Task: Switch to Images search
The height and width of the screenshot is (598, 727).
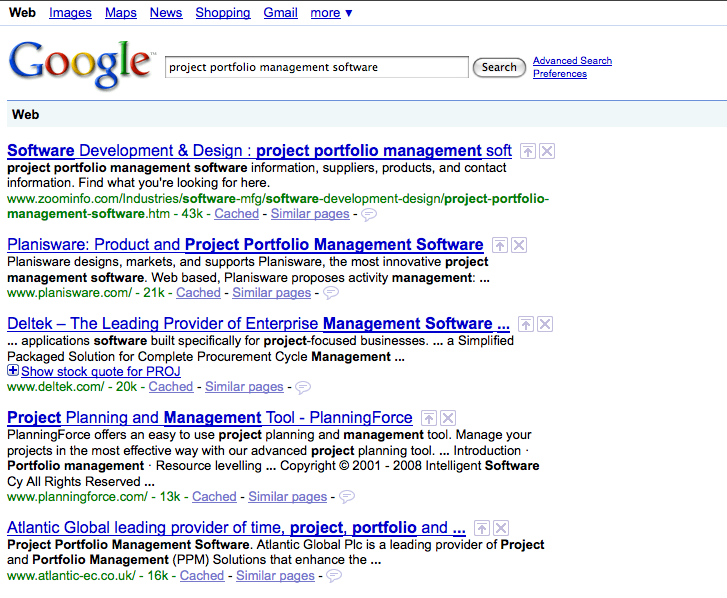Action: click(70, 13)
